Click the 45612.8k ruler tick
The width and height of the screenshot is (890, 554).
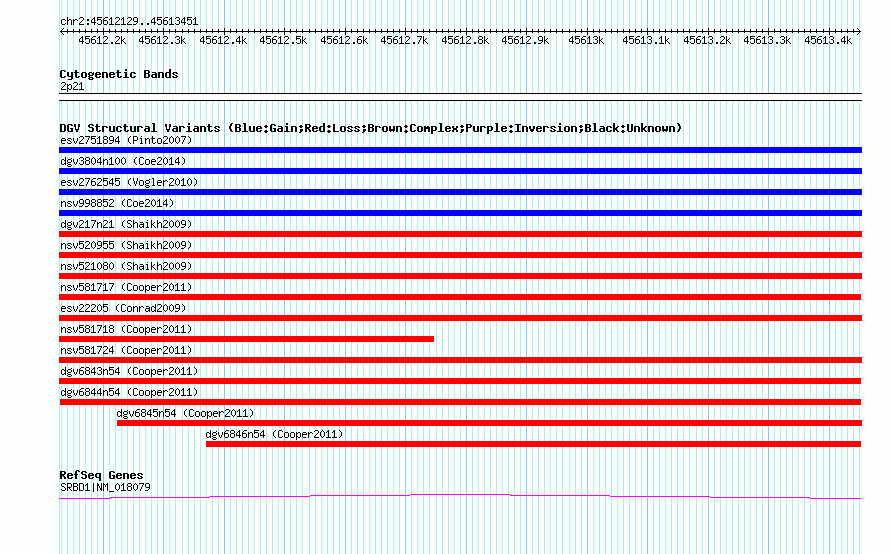tap(465, 40)
